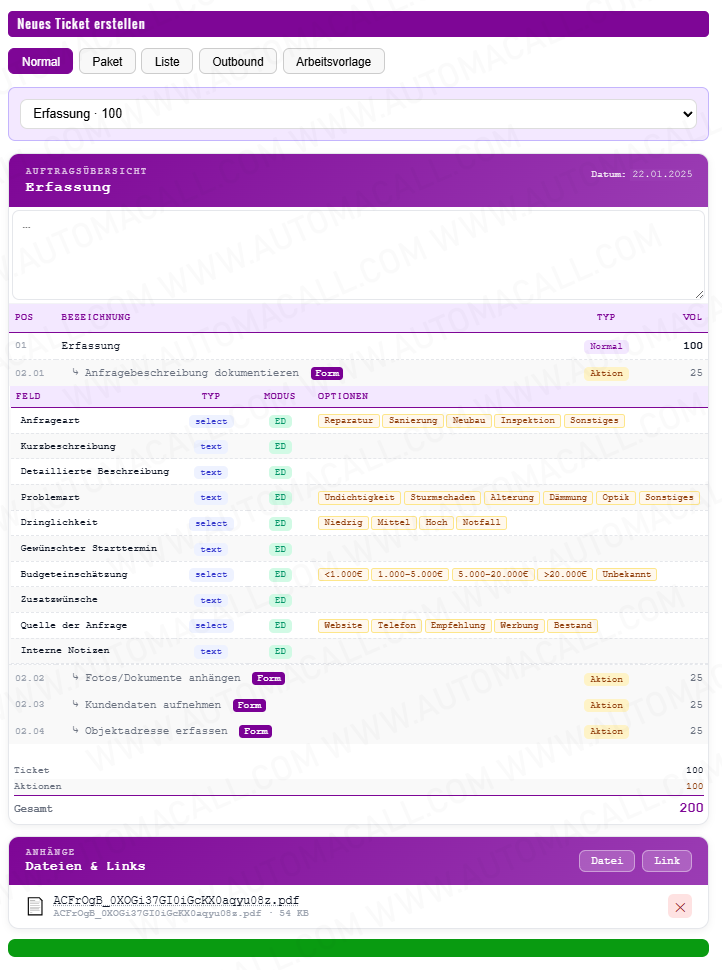Delete the attached PDF via red X
Screen dimensions: 722x970
[x=680, y=906]
